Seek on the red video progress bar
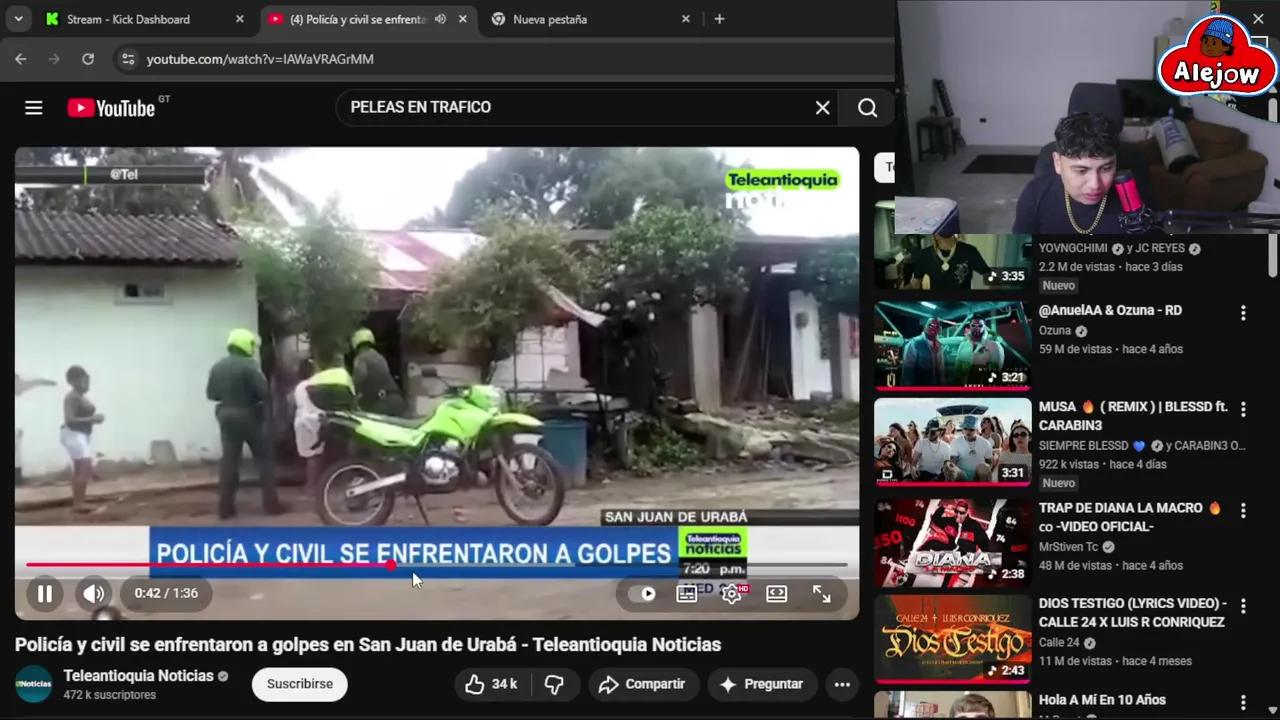This screenshot has height=720, width=1280. pos(436,565)
